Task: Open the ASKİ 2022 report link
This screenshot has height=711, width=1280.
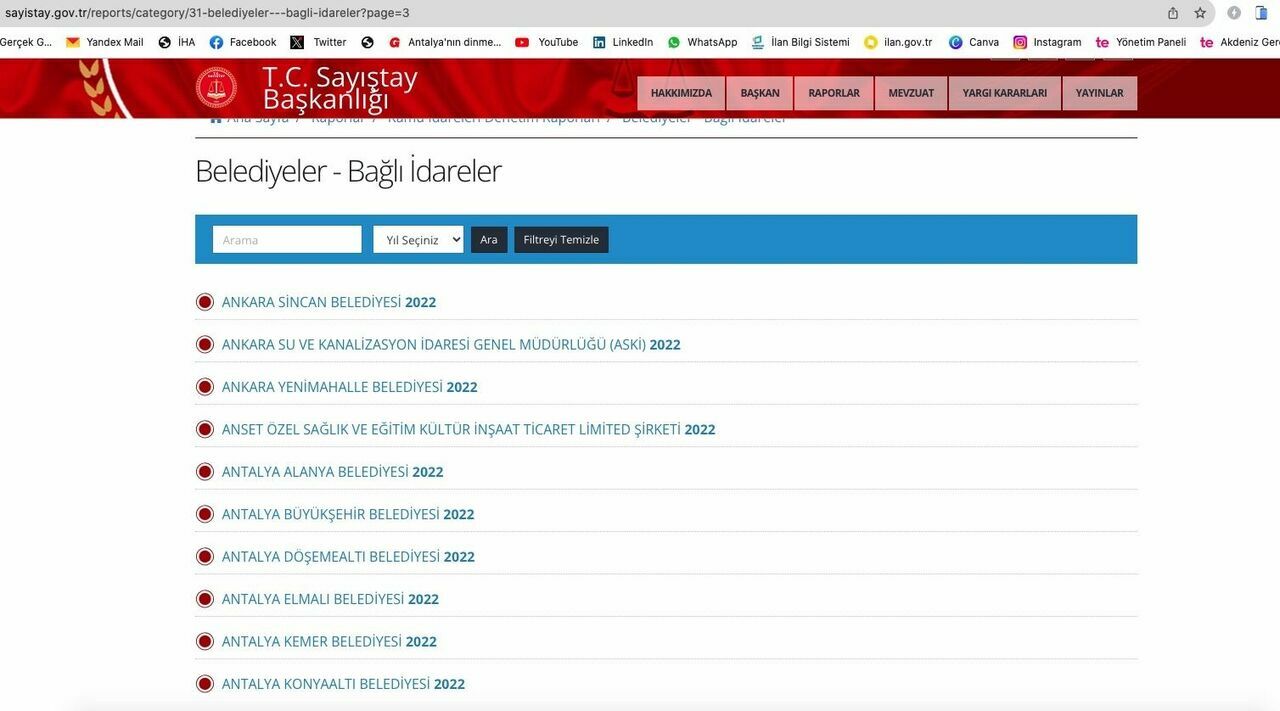Action: coord(451,344)
